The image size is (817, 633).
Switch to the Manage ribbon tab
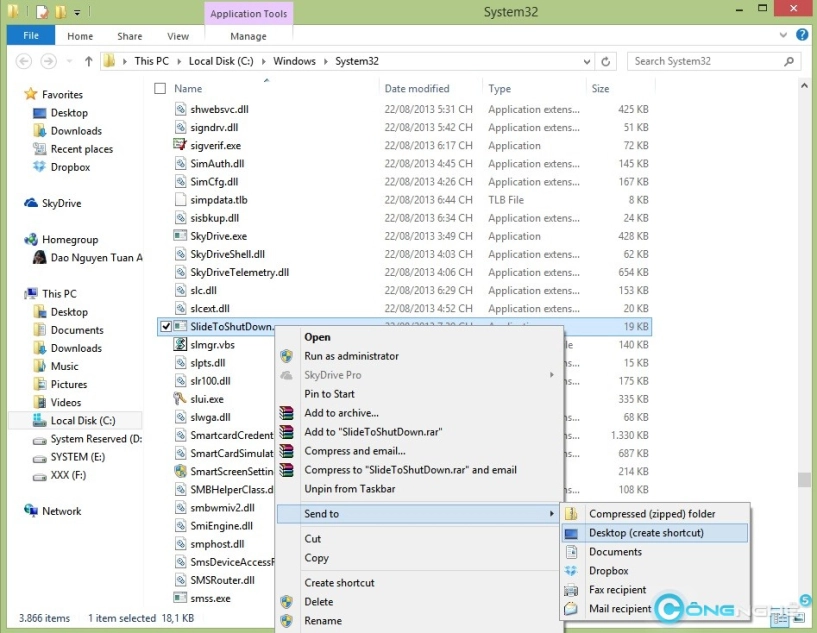point(249,36)
